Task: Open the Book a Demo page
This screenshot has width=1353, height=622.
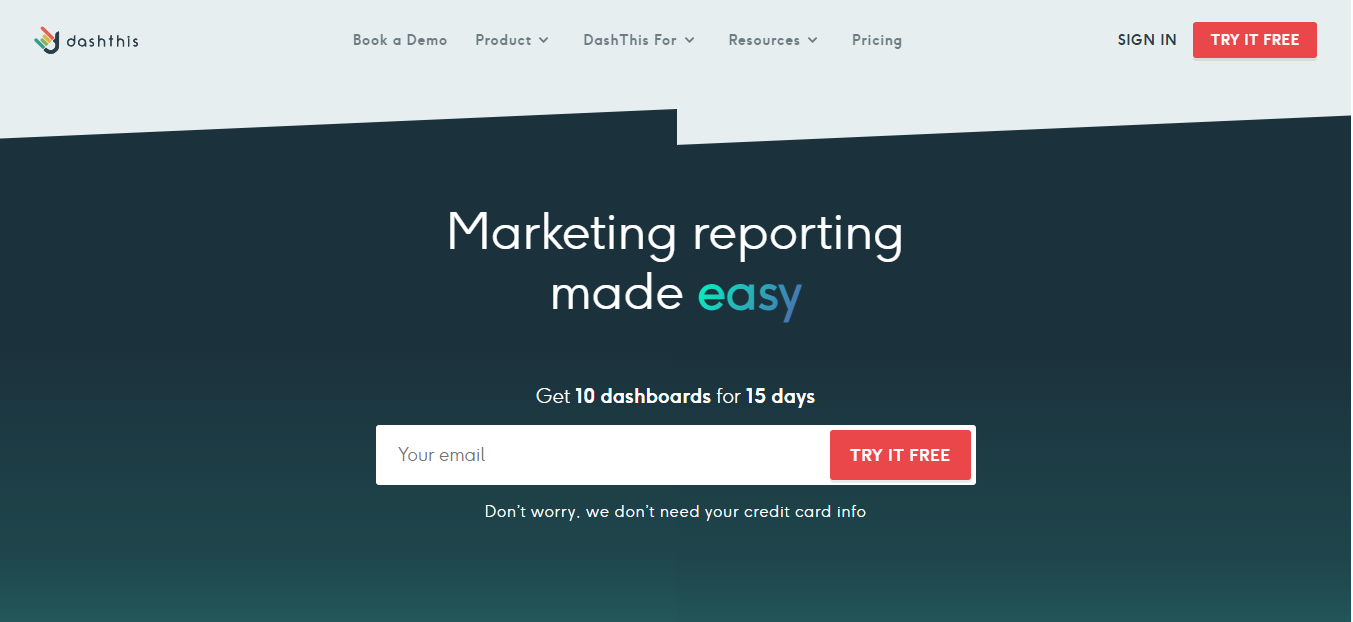Action: (400, 40)
